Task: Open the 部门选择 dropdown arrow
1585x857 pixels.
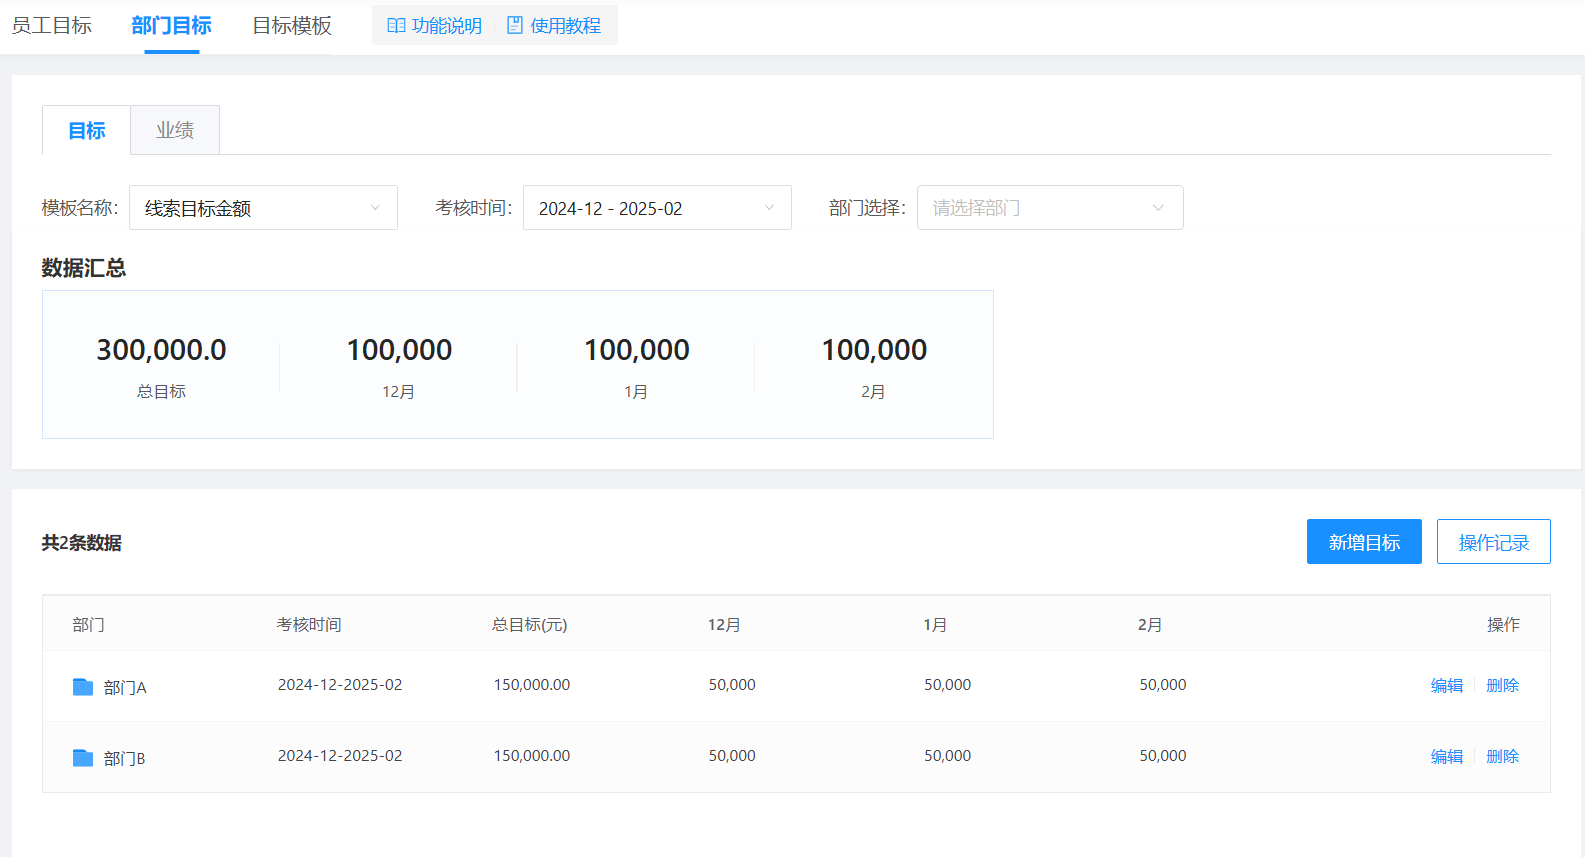Action: (x=1158, y=208)
